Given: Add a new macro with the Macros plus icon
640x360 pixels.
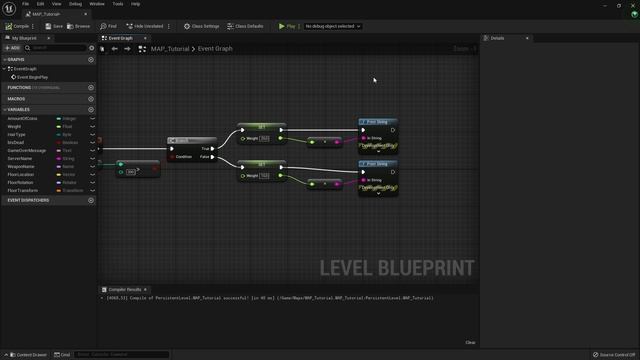Looking at the screenshot, I should 91,99.
